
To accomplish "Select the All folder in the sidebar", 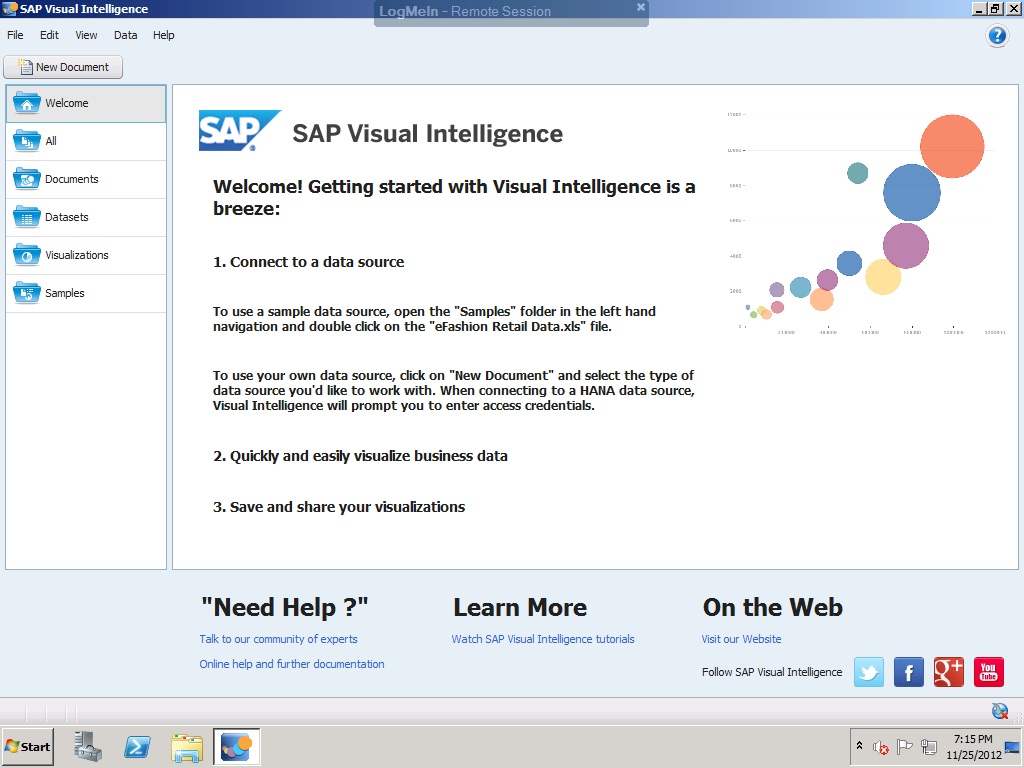I will click(86, 141).
